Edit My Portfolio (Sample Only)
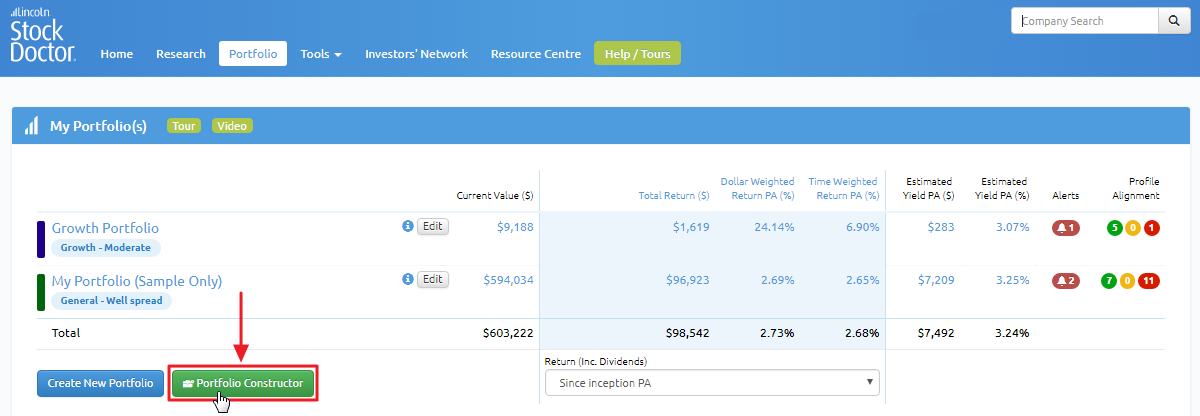 coord(433,279)
